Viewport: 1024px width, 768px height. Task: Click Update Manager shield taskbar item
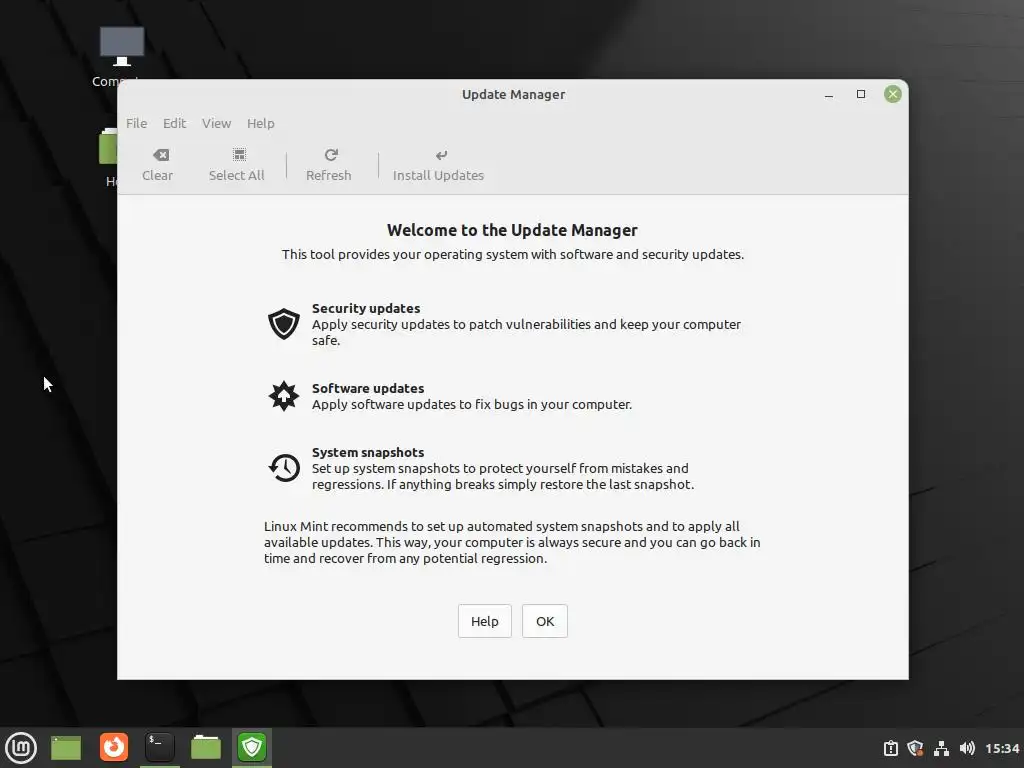[251, 747]
